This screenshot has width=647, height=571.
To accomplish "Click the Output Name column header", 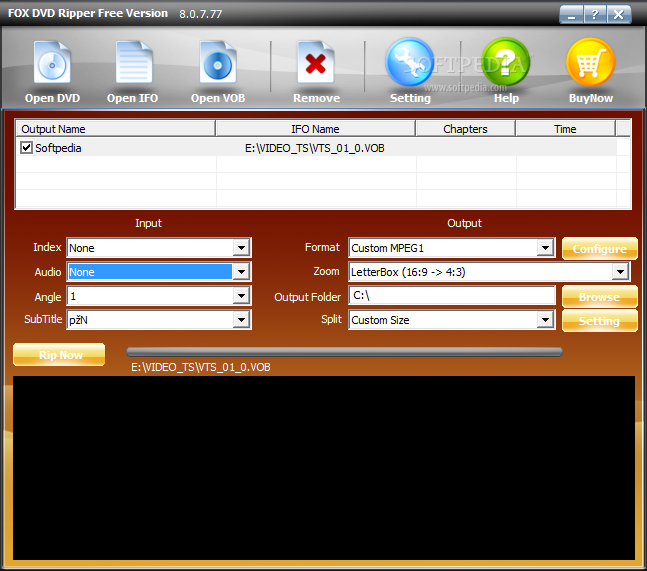I will click(115, 129).
